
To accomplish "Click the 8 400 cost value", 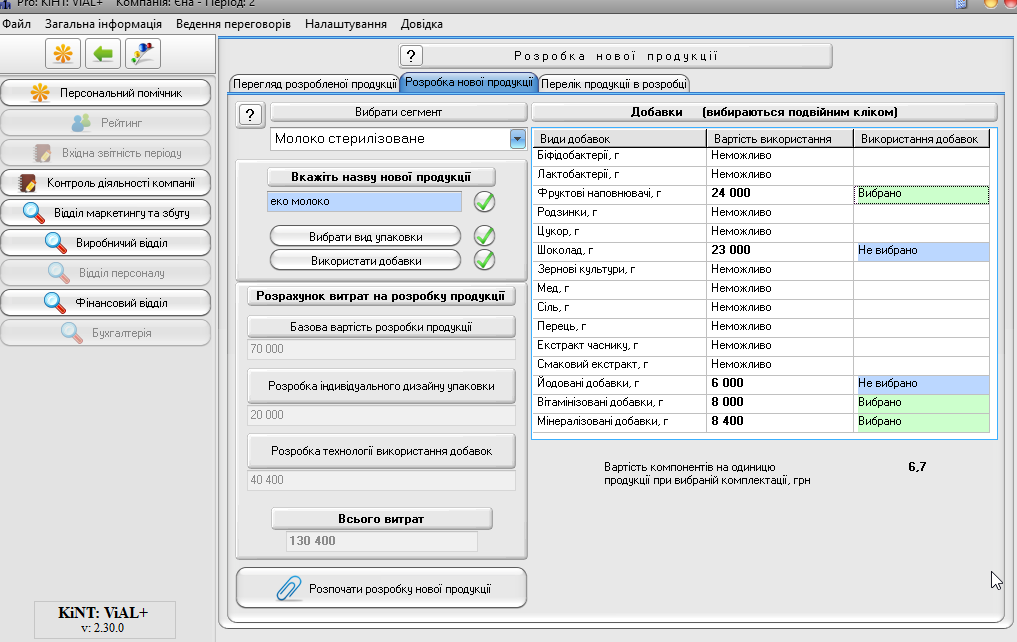I will 727,422.
